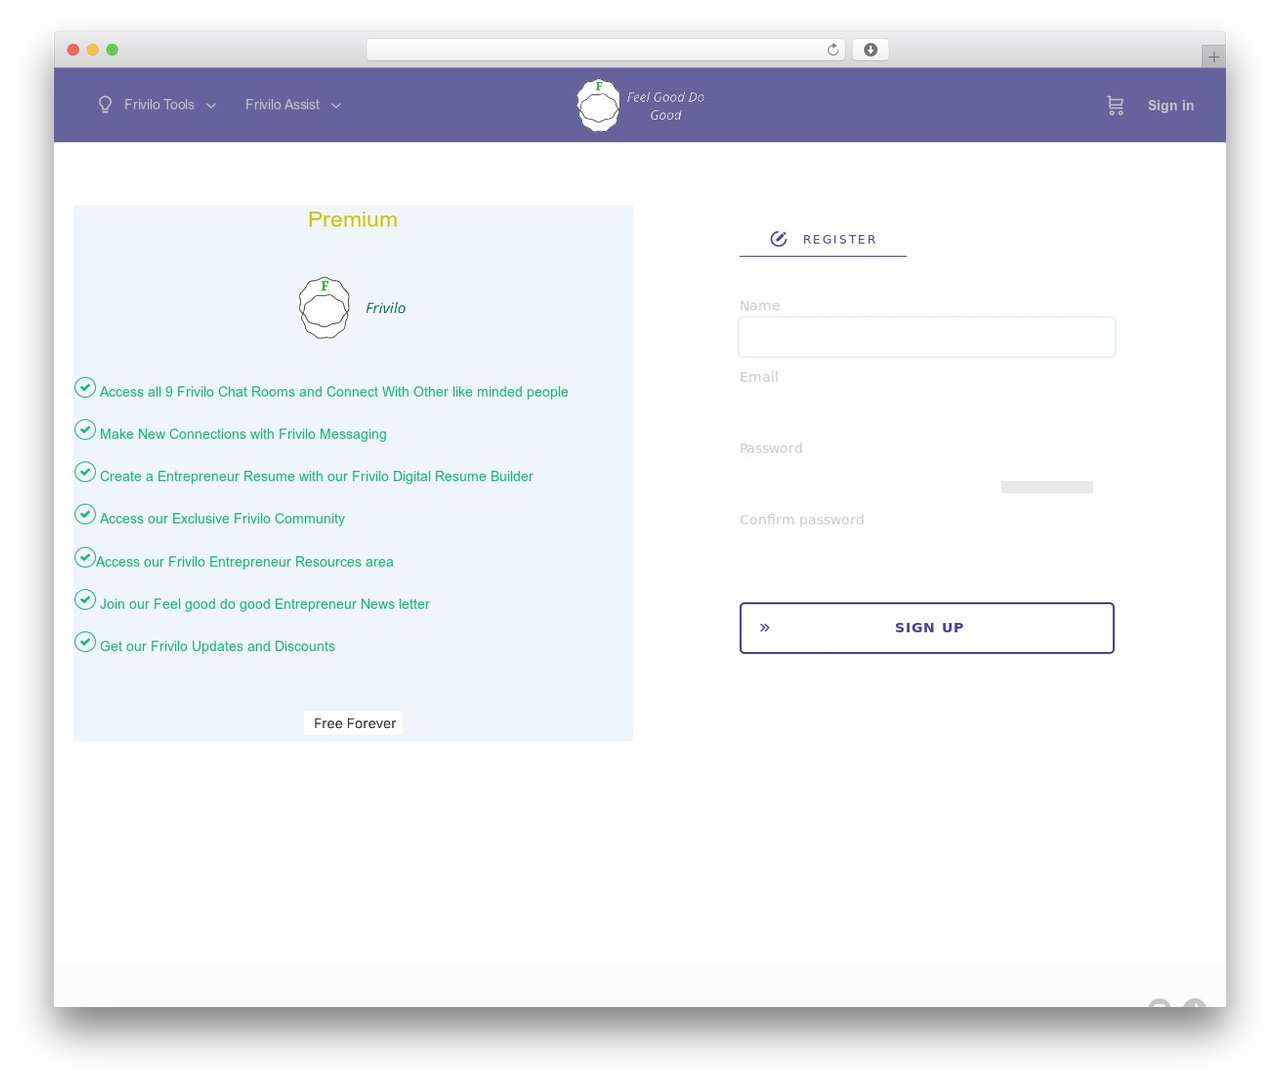Click 'Make New Connections with Frivilo Messaging' text
The height and width of the screenshot is (1084, 1280).
pyautogui.click(x=243, y=434)
